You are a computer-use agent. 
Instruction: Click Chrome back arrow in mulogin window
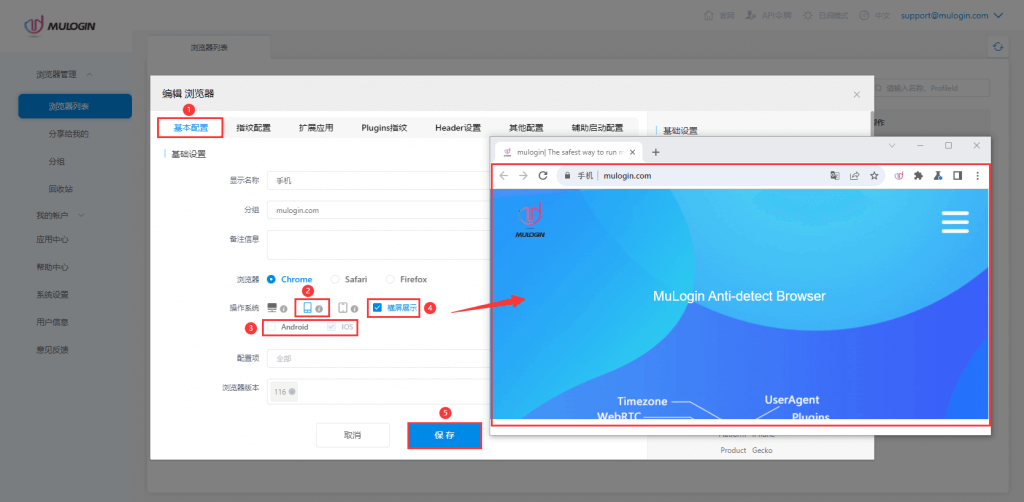[x=504, y=176]
